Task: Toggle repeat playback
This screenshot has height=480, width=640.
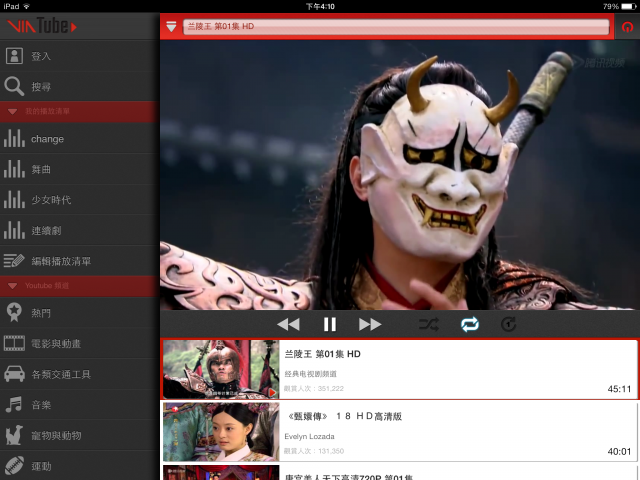Action: point(470,324)
